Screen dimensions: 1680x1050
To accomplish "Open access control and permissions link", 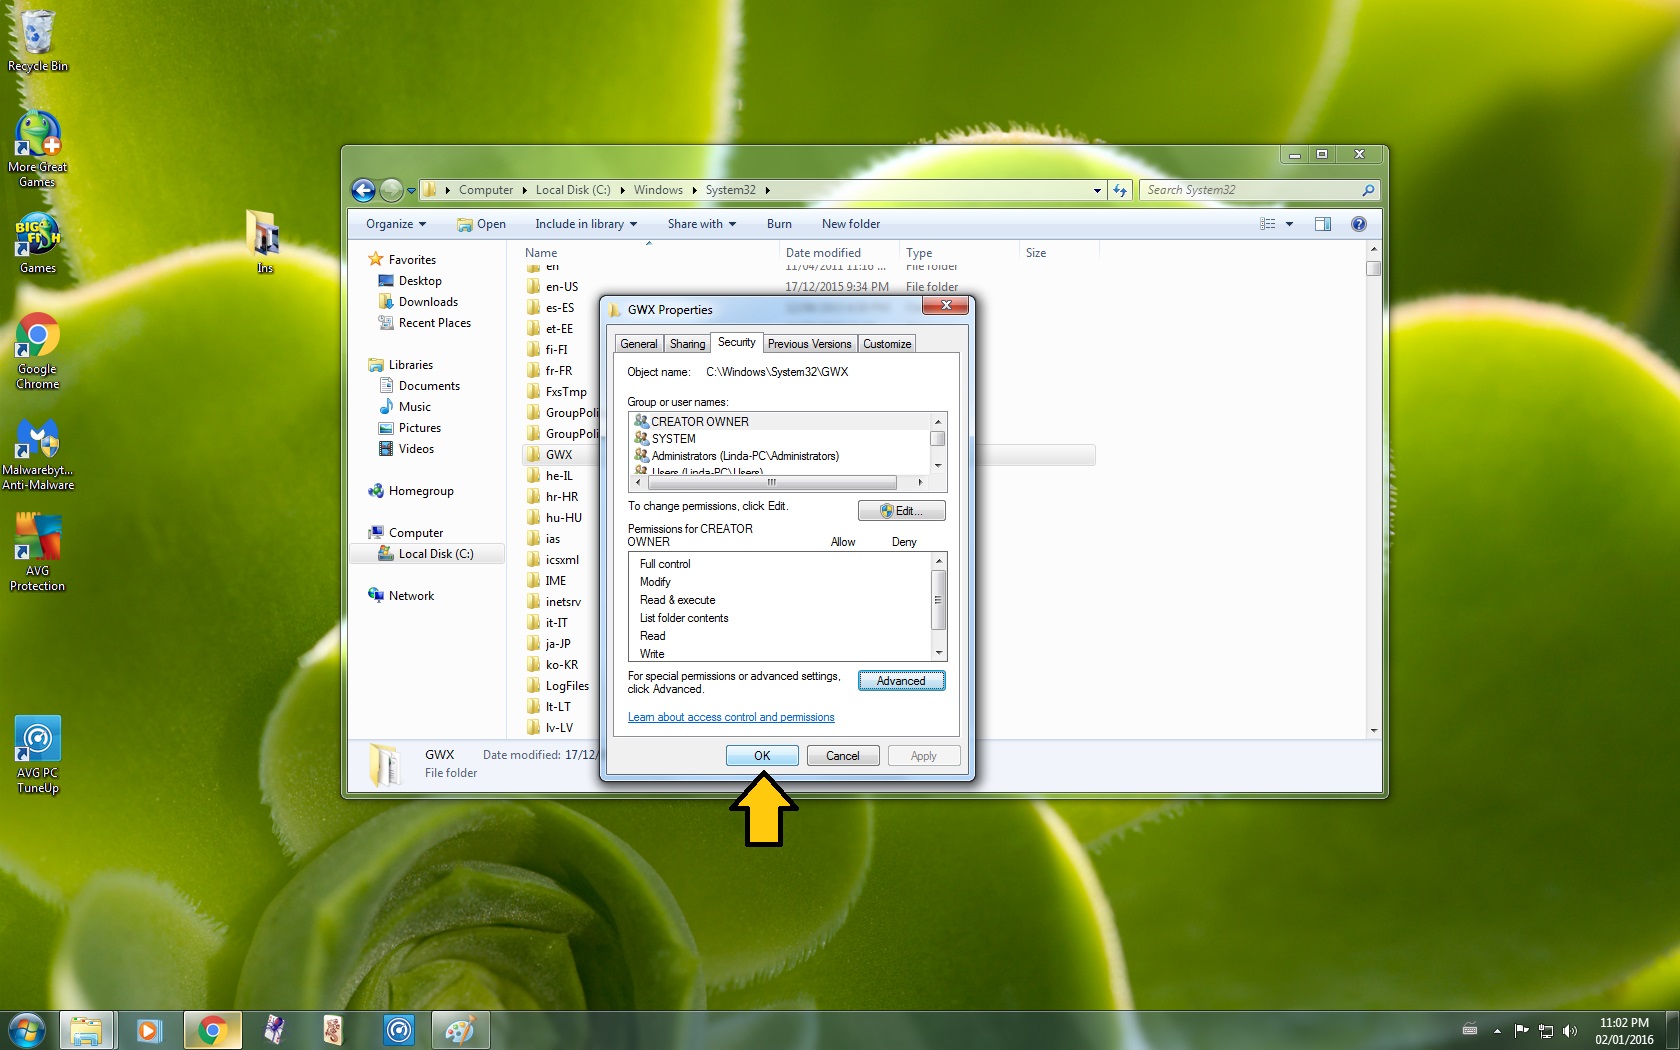I will pos(731,717).
